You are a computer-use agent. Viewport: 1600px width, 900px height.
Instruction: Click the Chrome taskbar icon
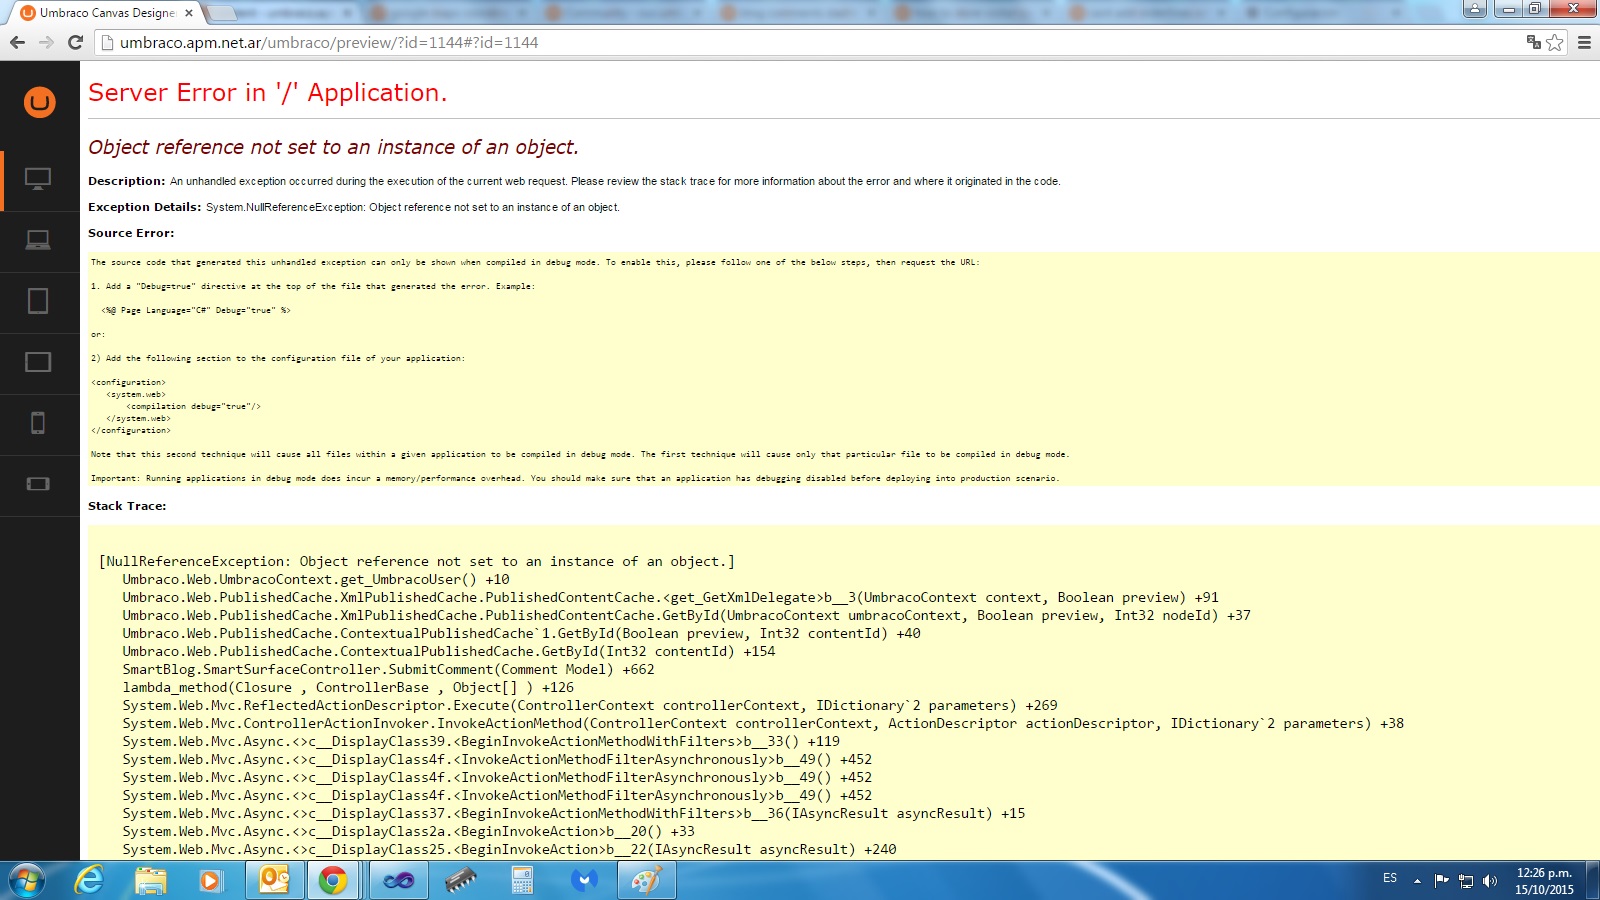click(x=333, y=880)
